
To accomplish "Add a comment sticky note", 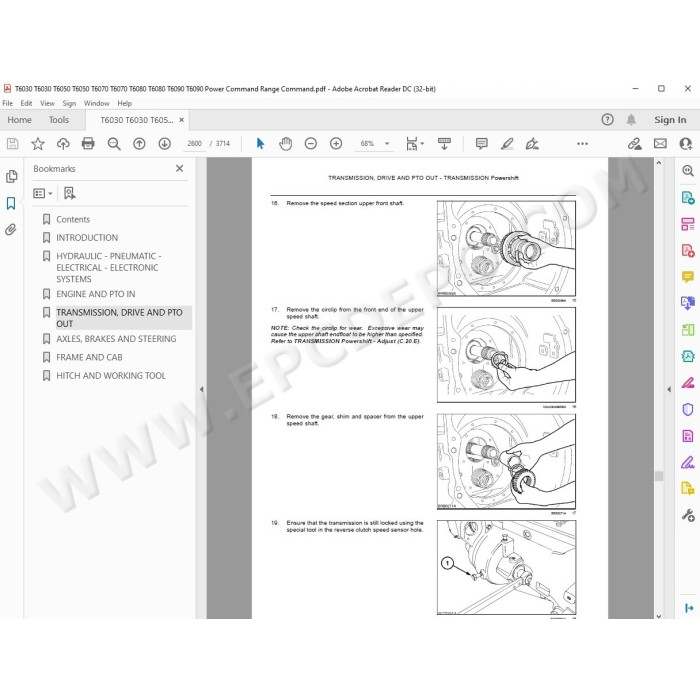I will (481, 144).
